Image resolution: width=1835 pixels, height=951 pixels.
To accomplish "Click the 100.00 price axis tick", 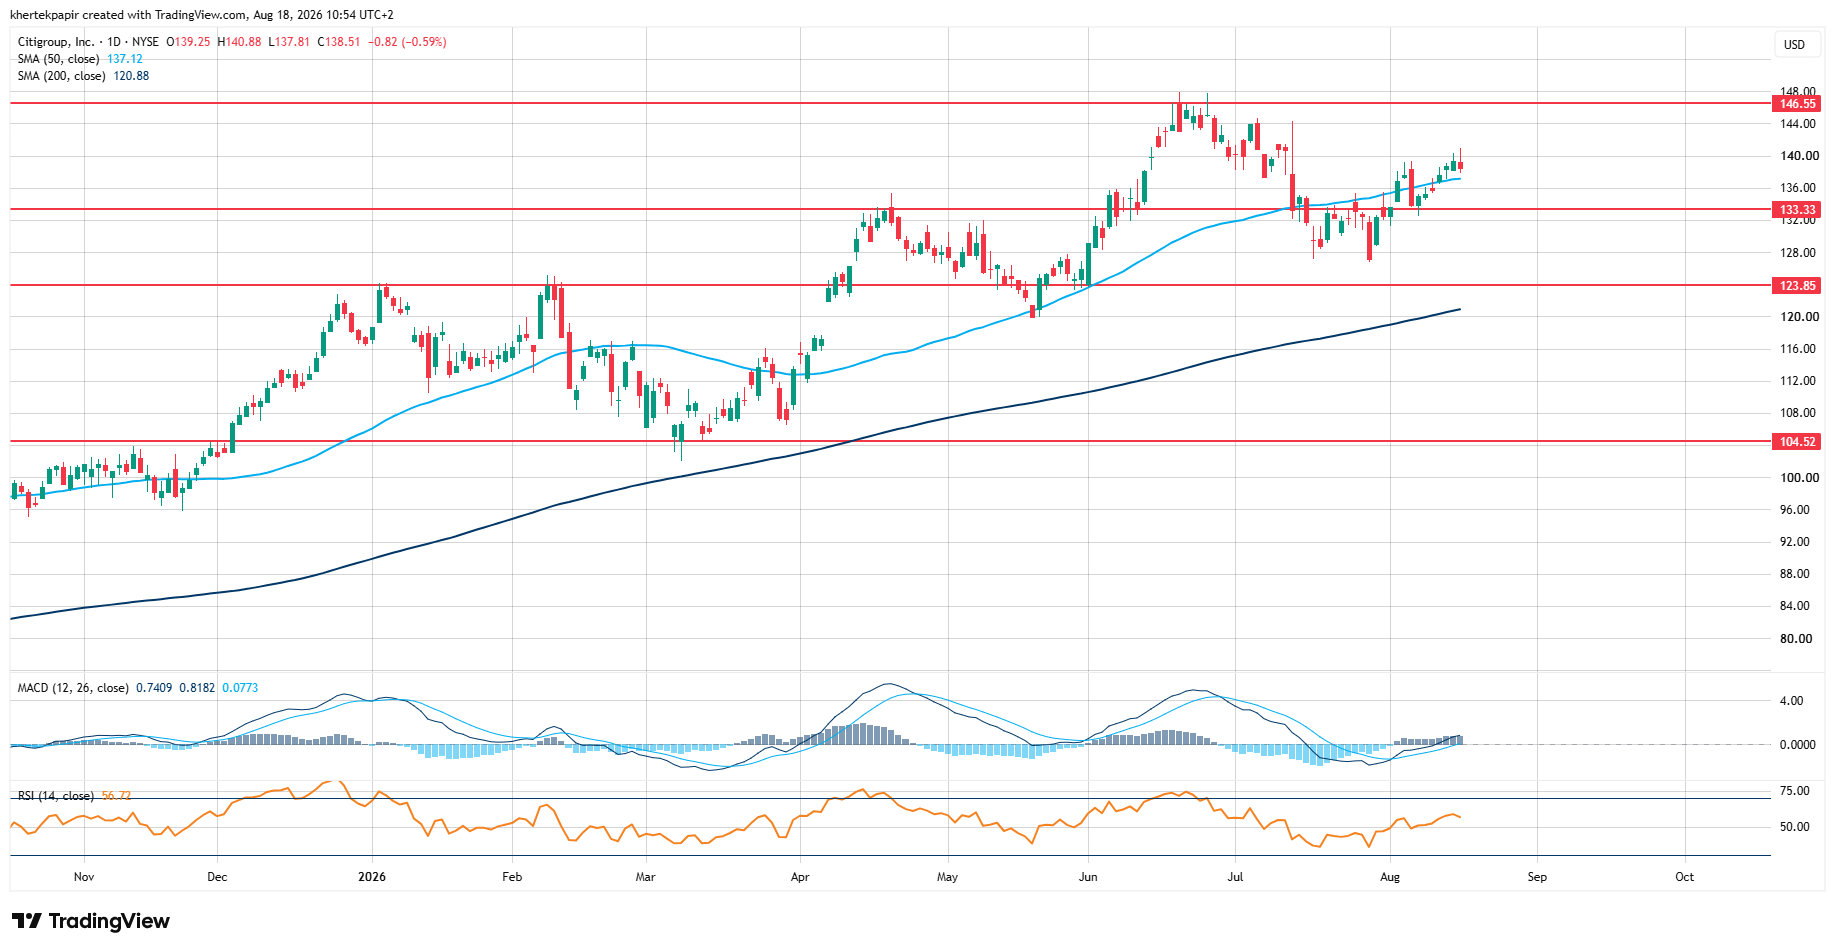I will (x=1799, y=478).
